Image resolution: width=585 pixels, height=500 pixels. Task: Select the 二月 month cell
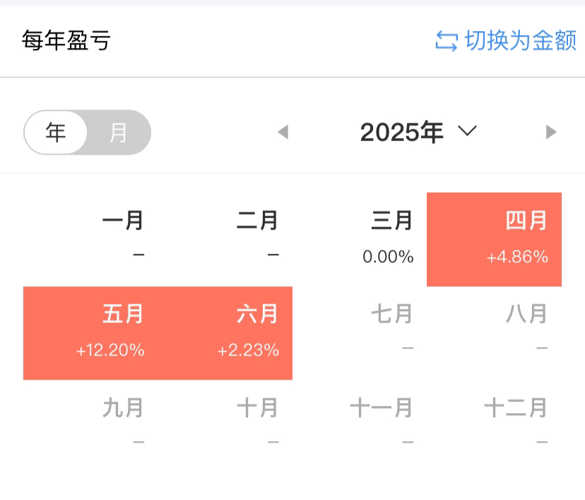click(225, 240)
